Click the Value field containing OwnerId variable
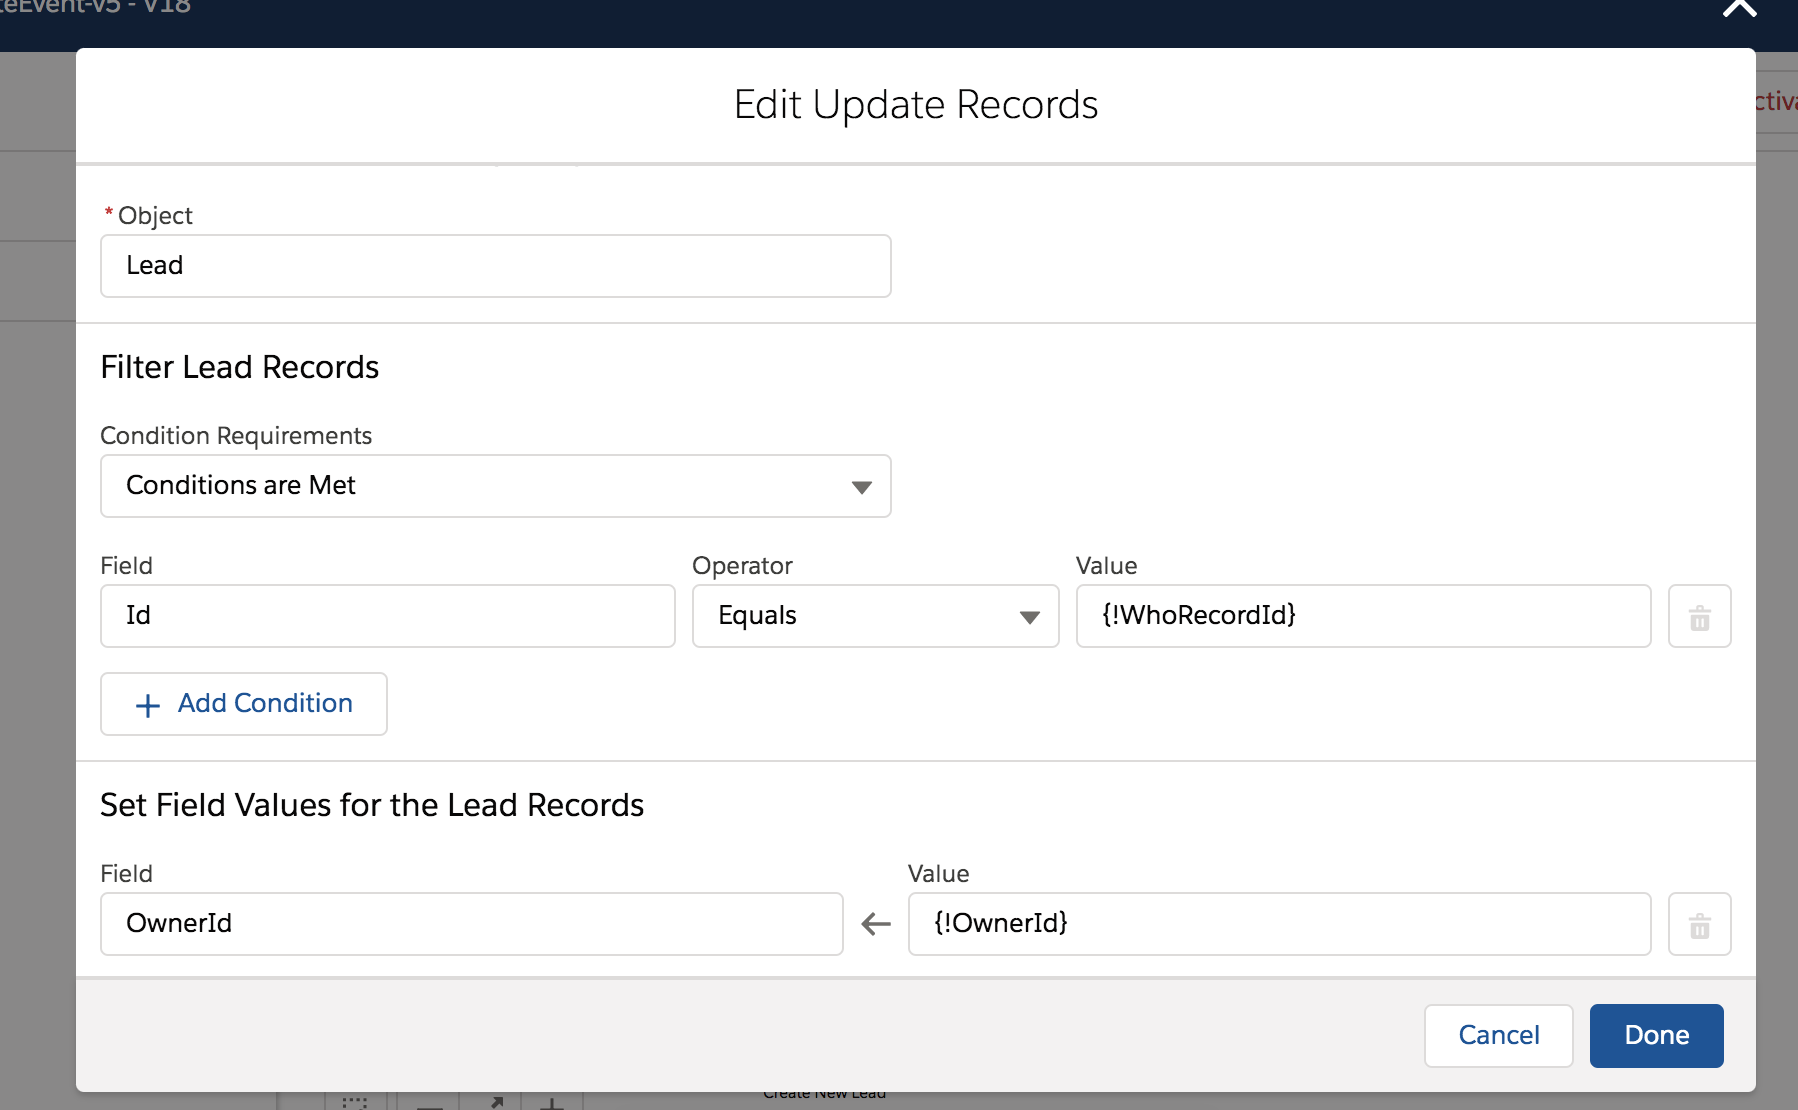This screenshot has width=1798, height=1110. (1281, 924)
